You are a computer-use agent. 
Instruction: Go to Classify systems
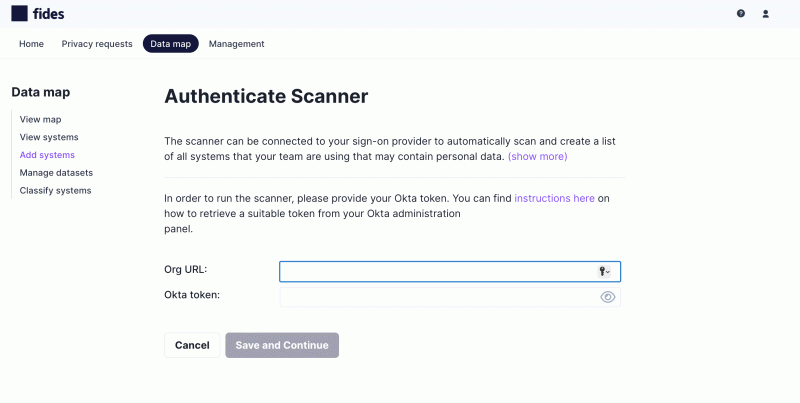pyautogui.click(x=55, y=190)
